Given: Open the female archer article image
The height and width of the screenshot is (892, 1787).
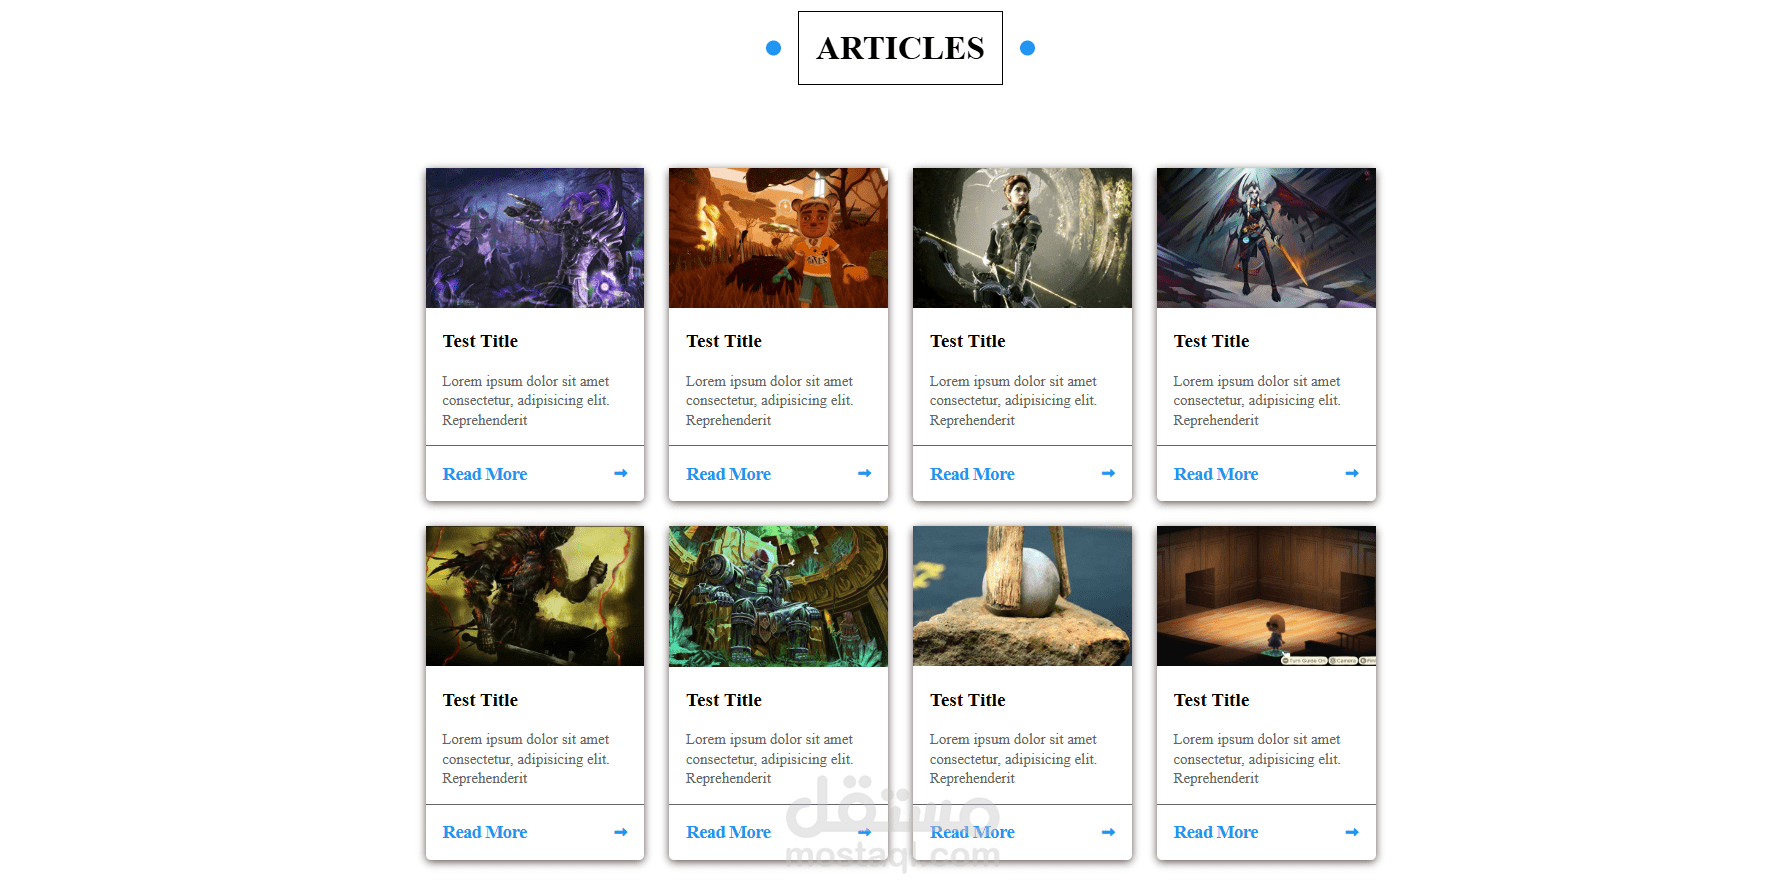Looking at the screenshot, I should click(x=1022, y=238).
